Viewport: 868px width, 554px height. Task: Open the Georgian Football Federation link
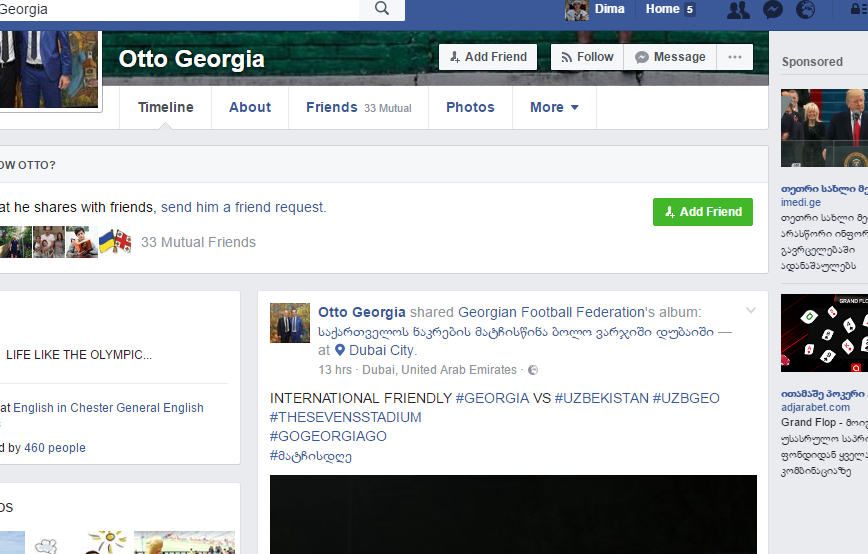[x=551, y=312]
